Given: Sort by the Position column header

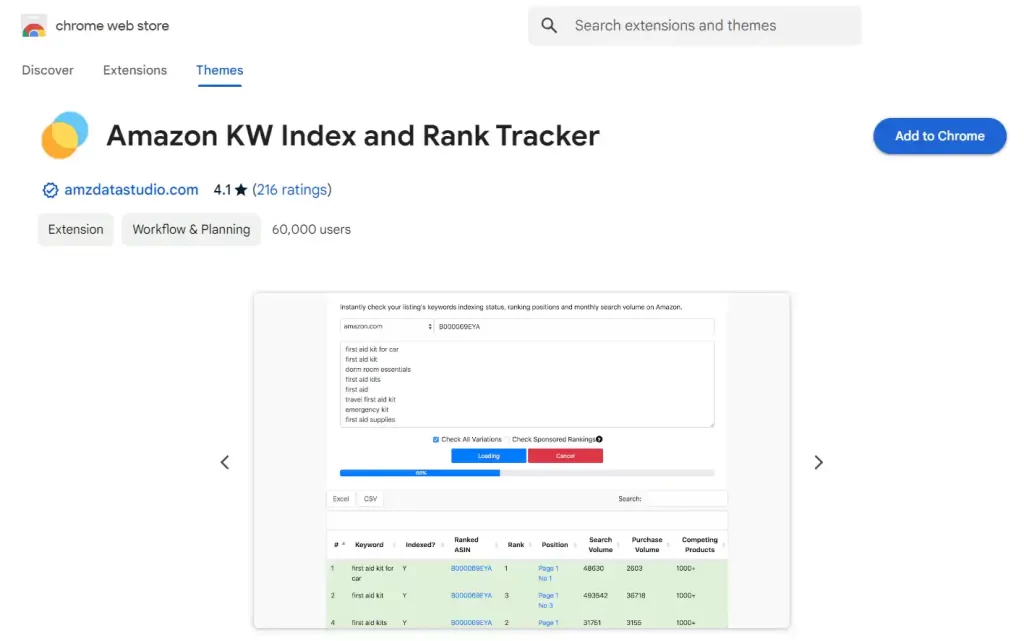Looking at the screenshot, I should (554, 545).
